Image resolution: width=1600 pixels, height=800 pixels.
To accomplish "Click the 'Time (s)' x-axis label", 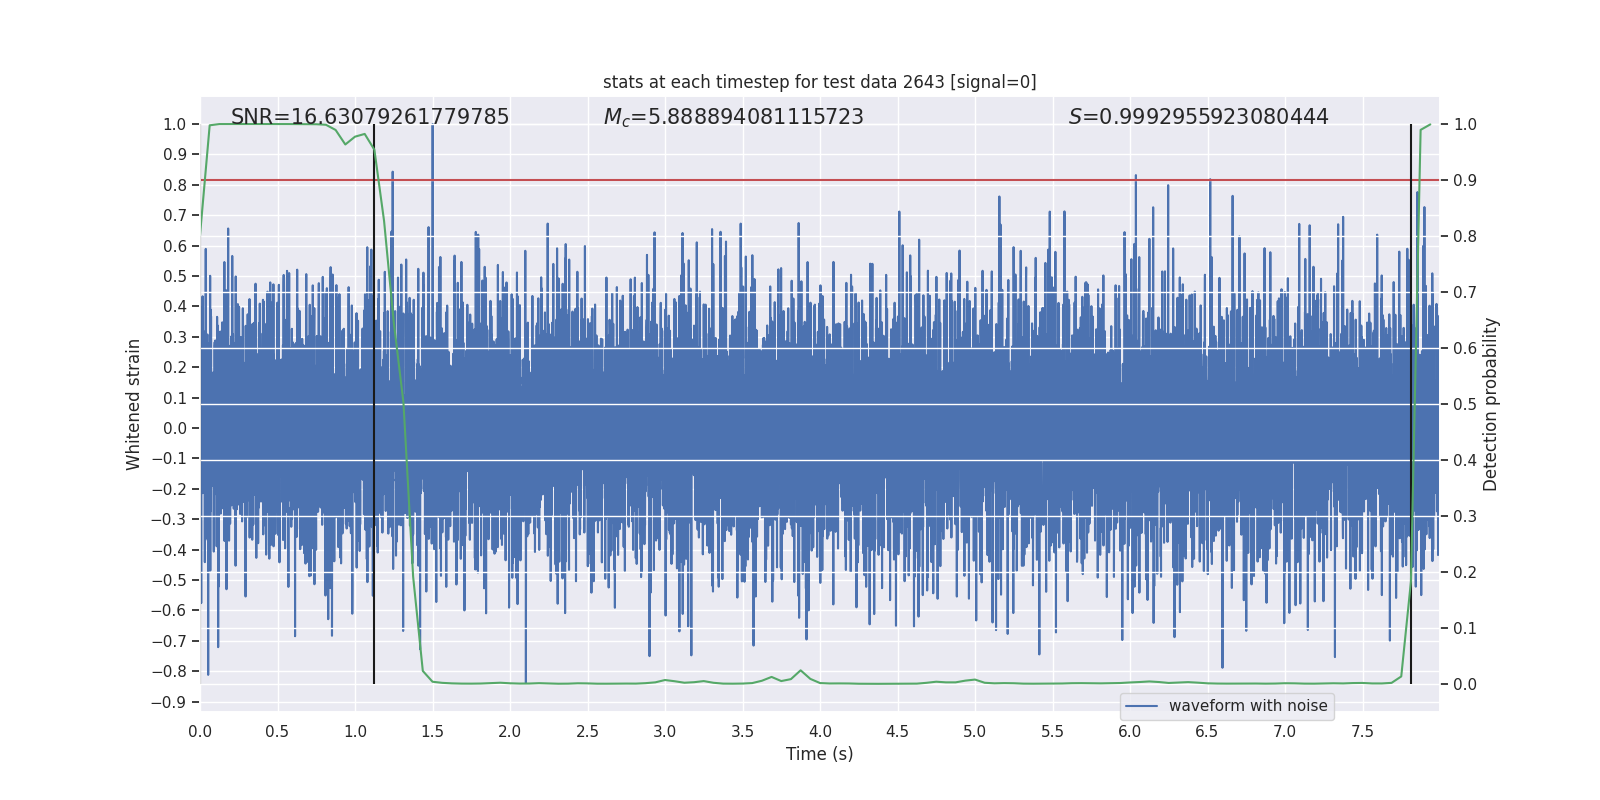I will coord(819,754).
